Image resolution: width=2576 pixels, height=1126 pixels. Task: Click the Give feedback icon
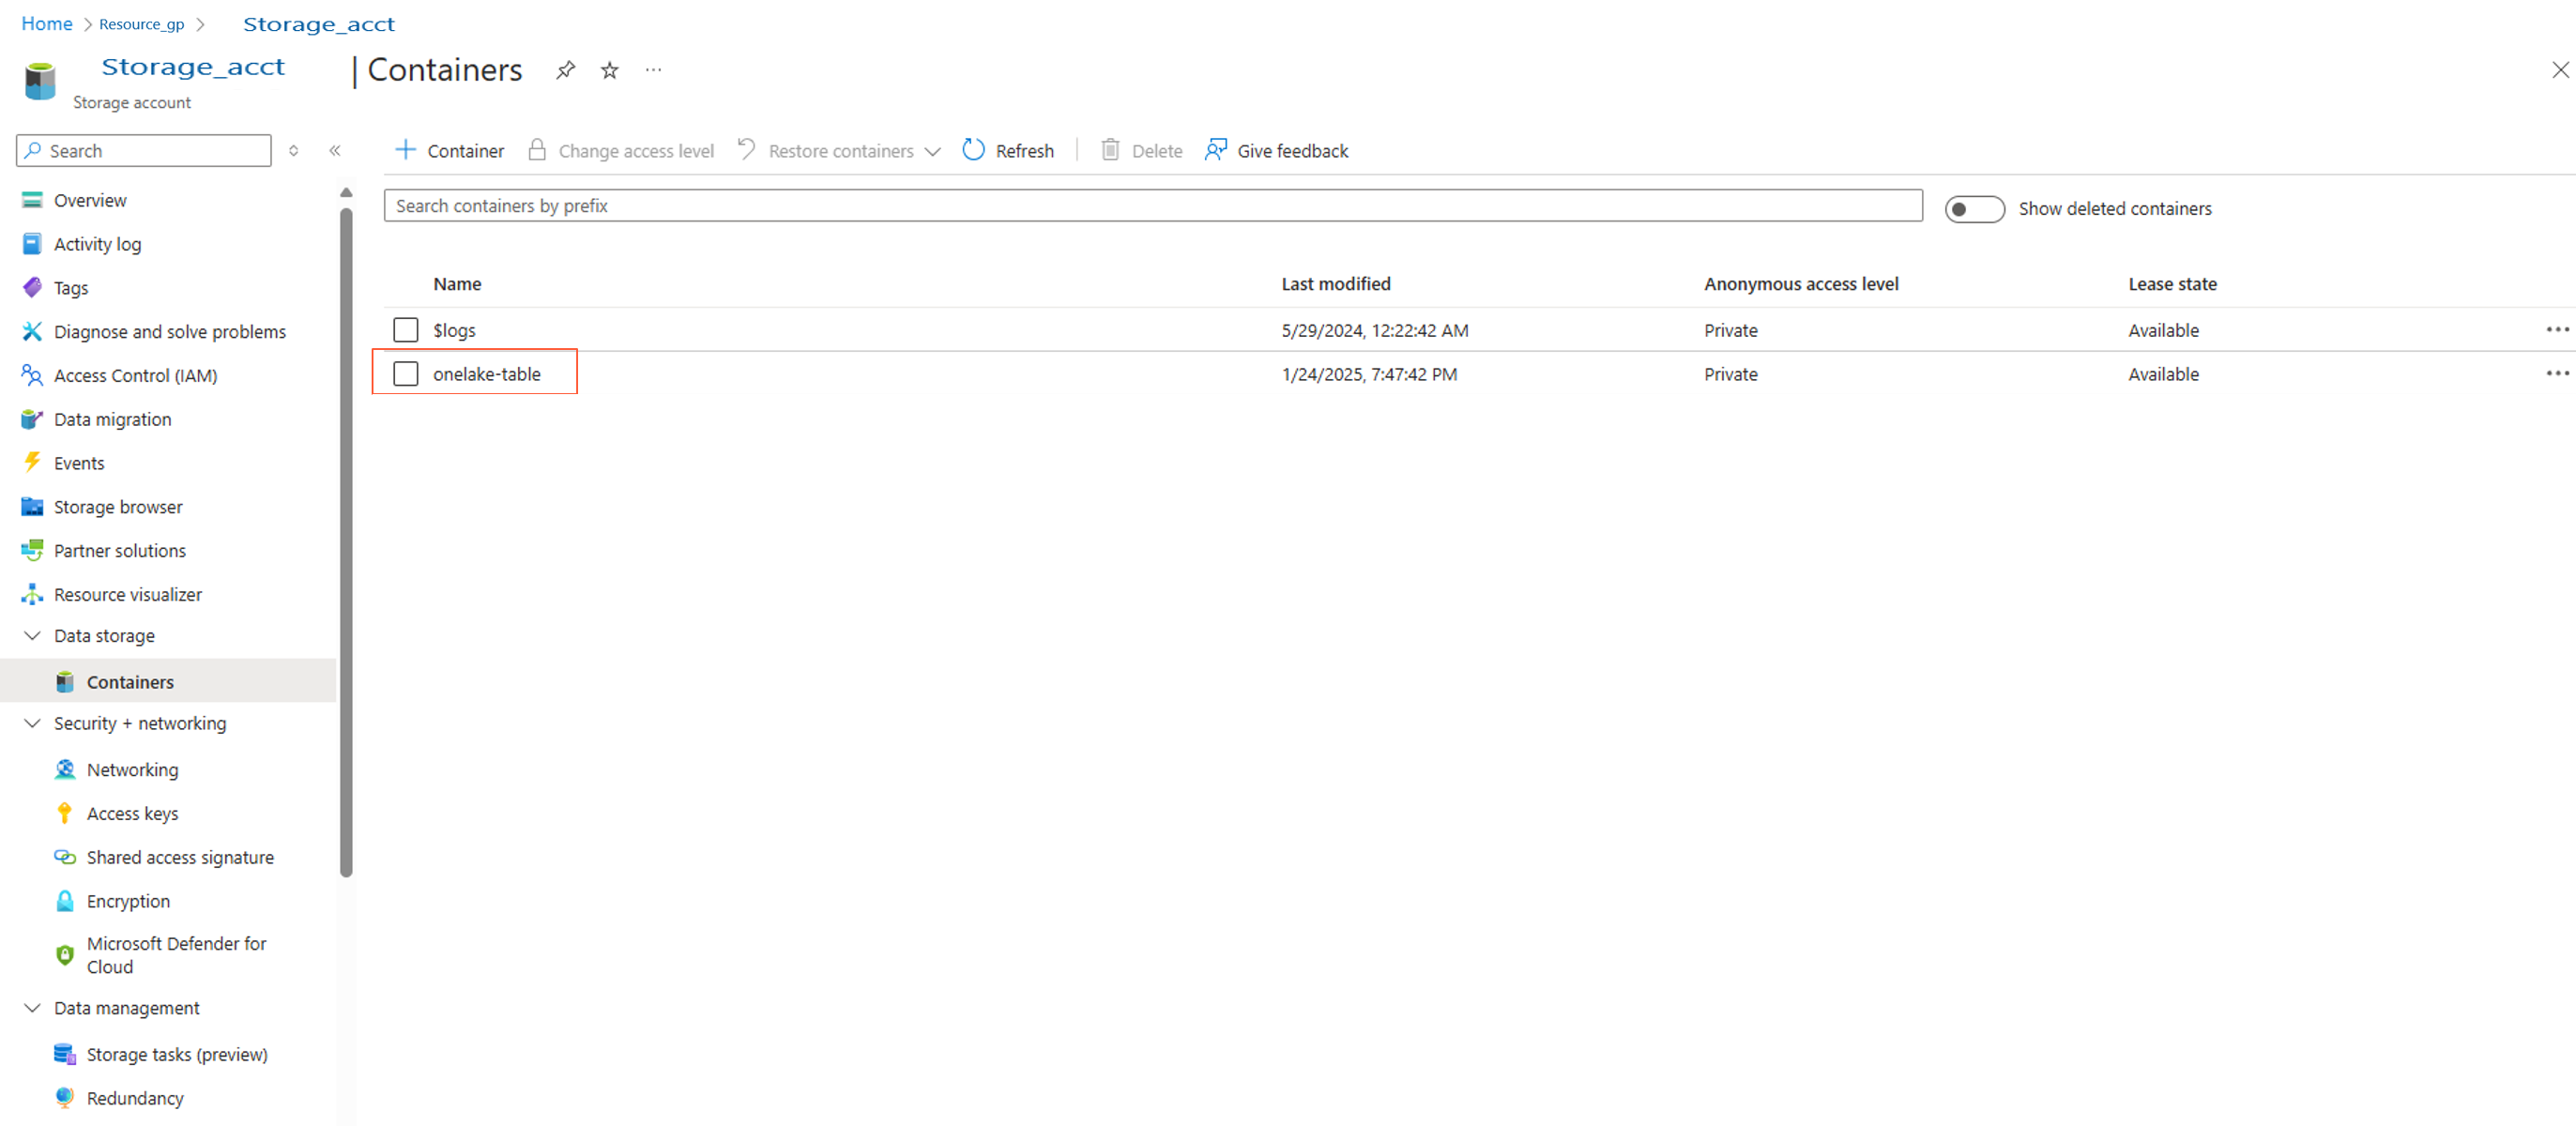1215,150
